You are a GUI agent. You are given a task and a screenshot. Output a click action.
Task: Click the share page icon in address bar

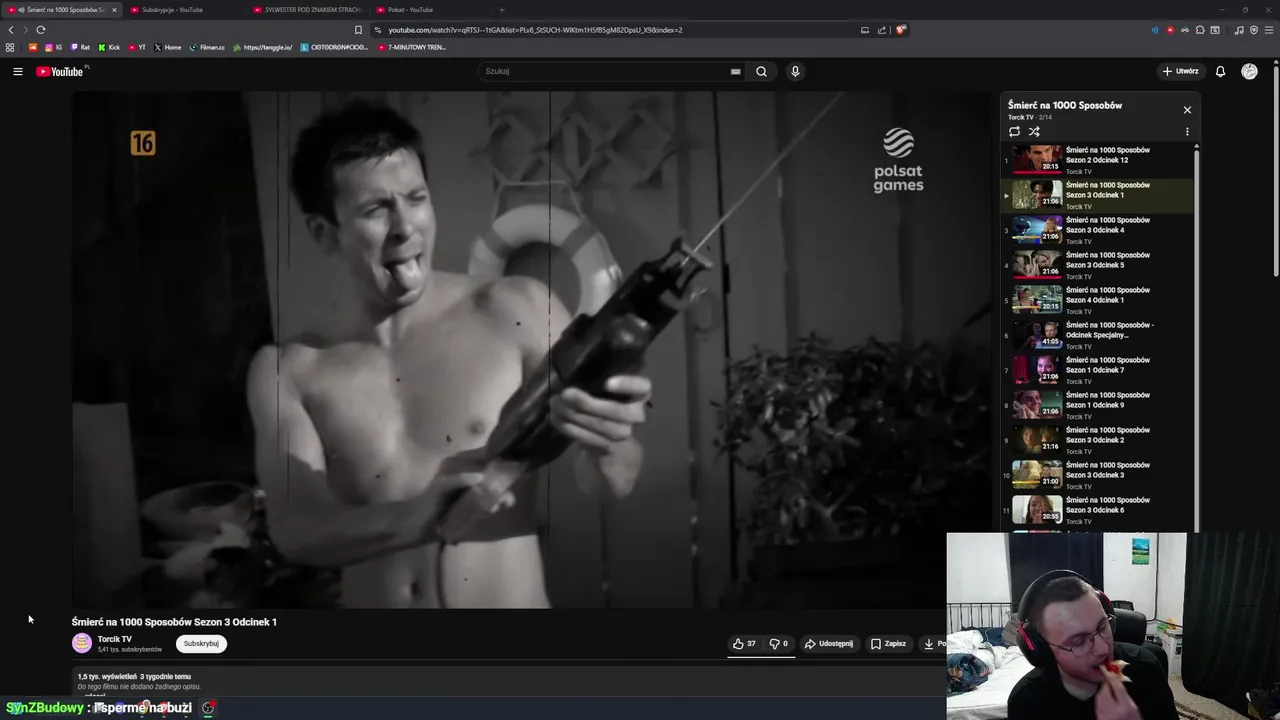(x=882, y=30)
